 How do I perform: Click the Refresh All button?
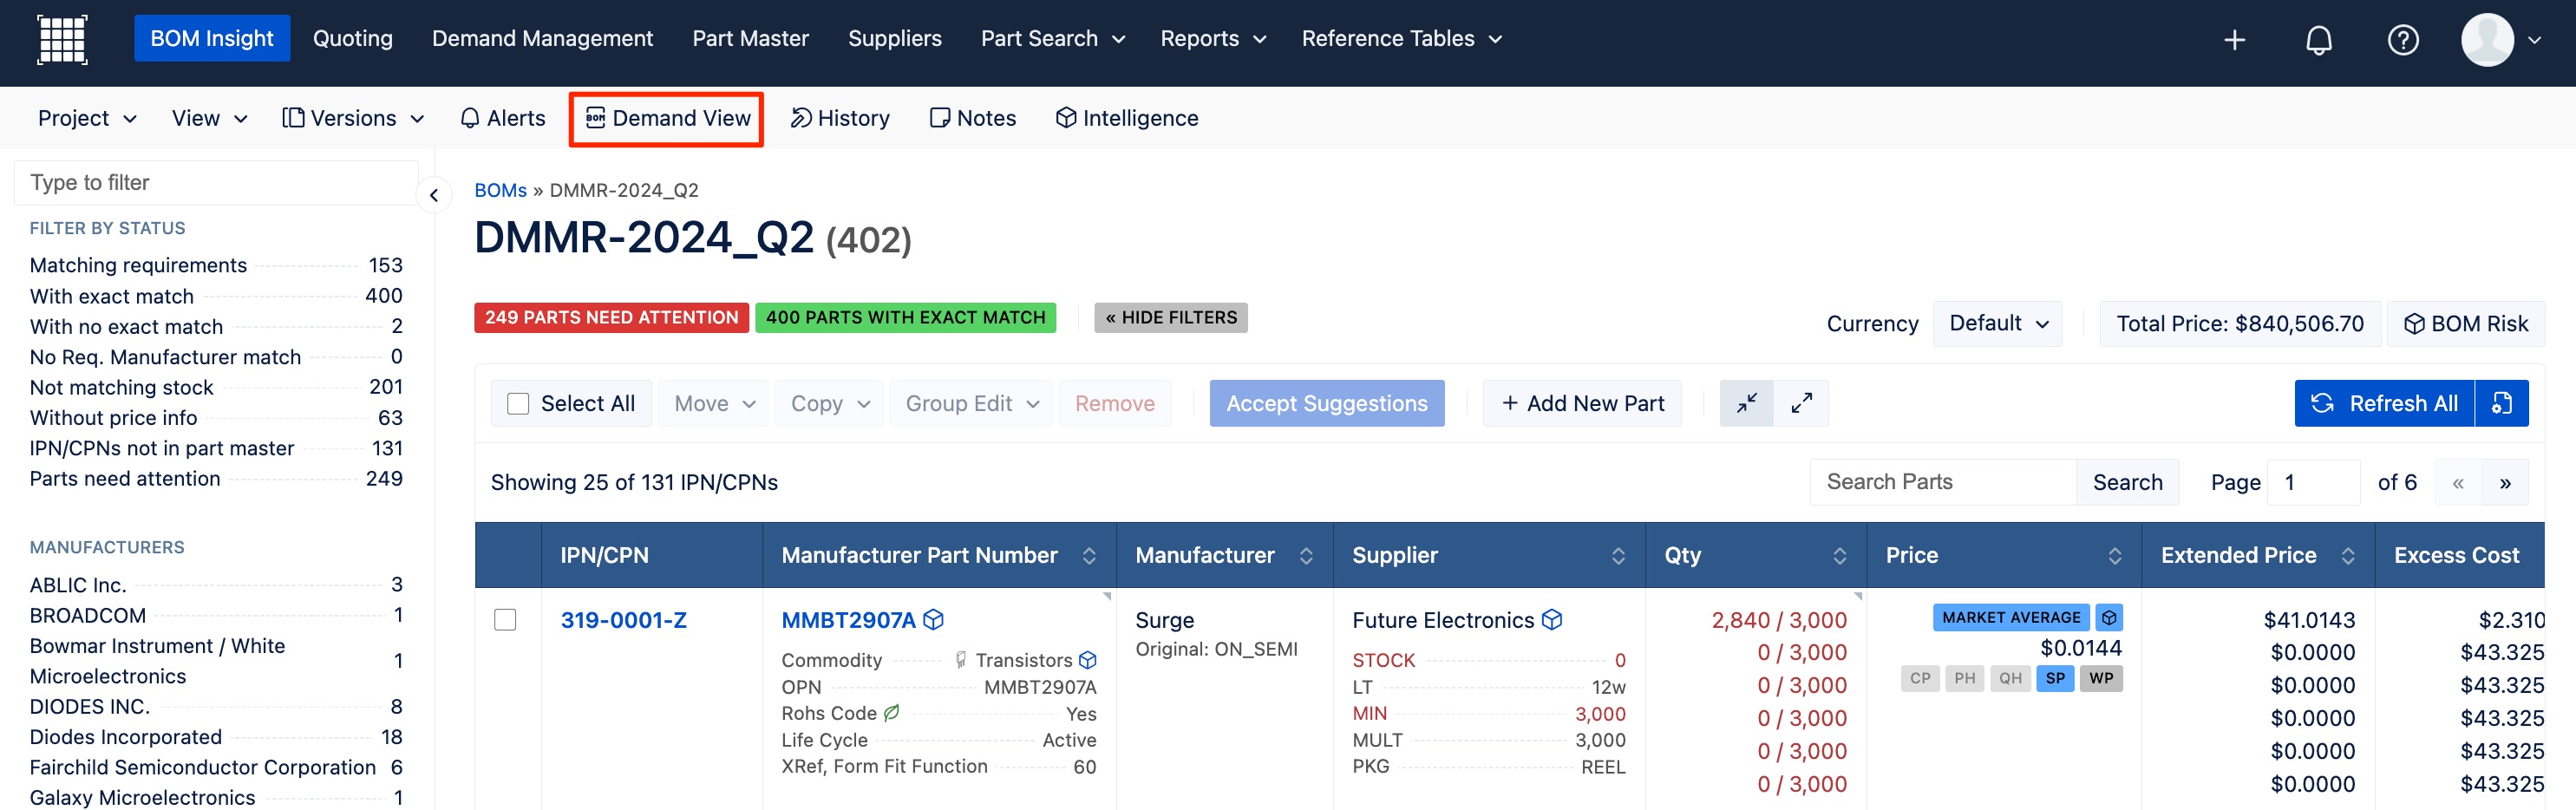[2384, 404]
